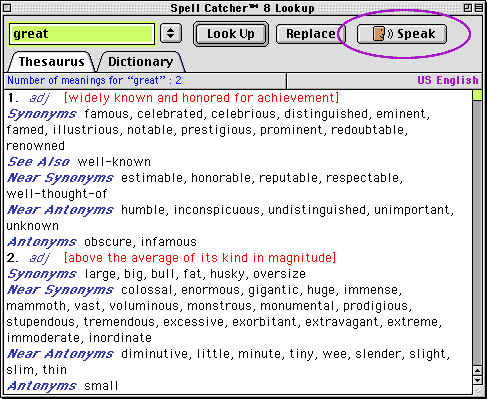Click the Look Up button
The width and height of the screenshot is (487, 399).
[231, 34]
